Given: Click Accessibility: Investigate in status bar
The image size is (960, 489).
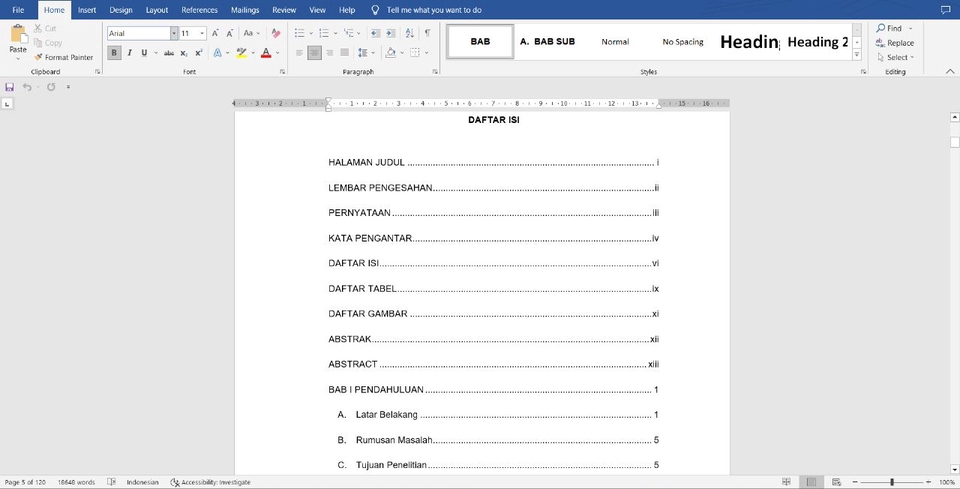Looking at the screenshot, I should click(211, 482).
